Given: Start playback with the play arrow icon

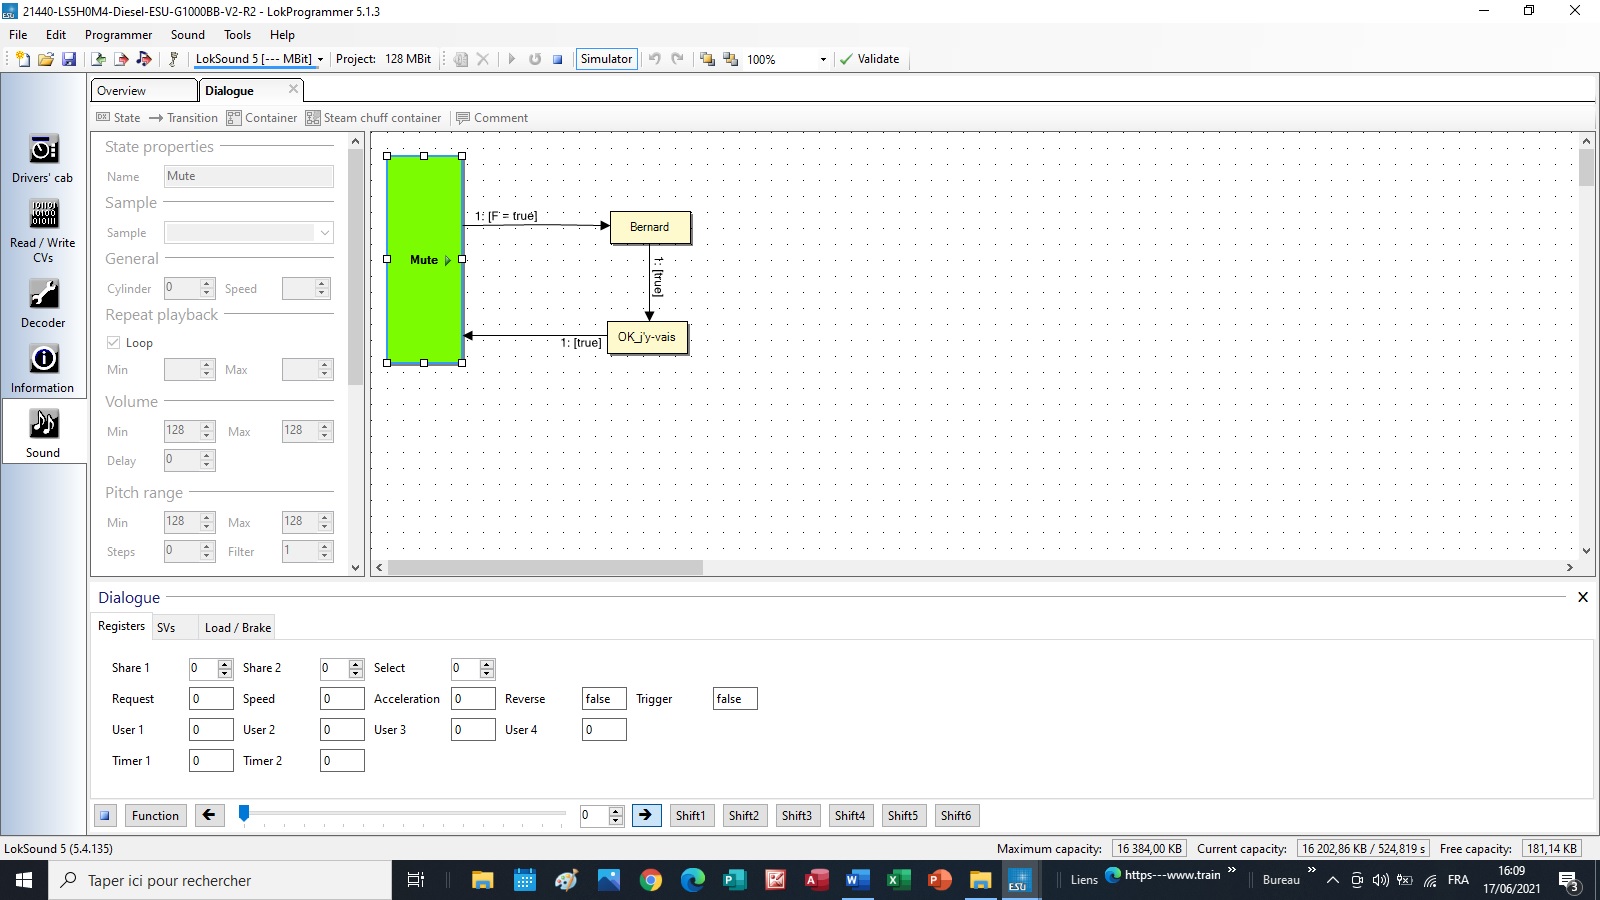Looking at the screenshot, I should (511, 59).
